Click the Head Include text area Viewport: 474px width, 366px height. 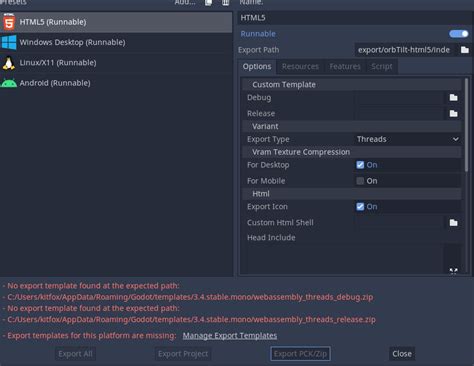pyautogui.click(x=345, y=260)
